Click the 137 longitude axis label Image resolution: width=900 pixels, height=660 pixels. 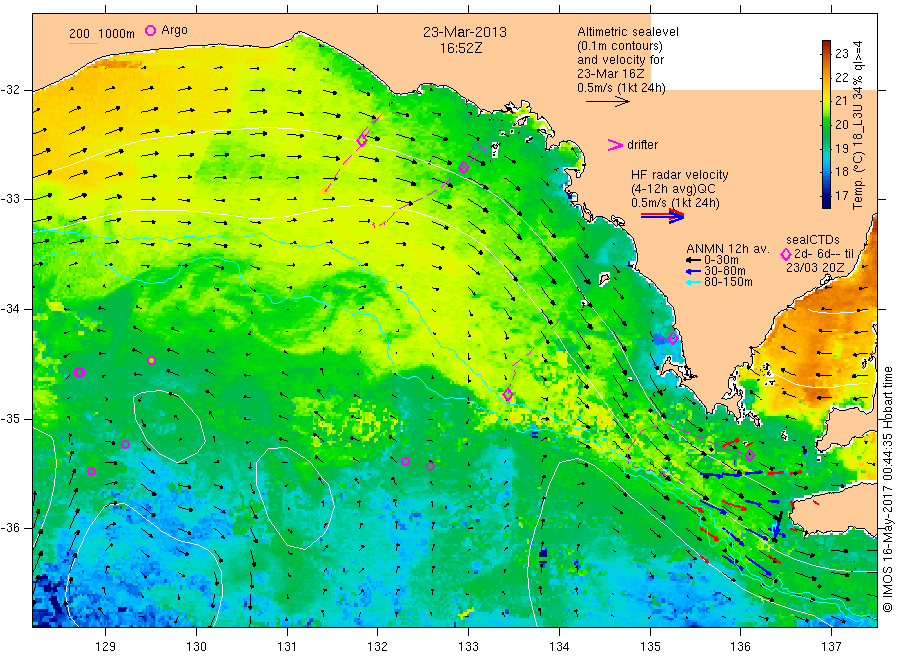coord(831,647)
